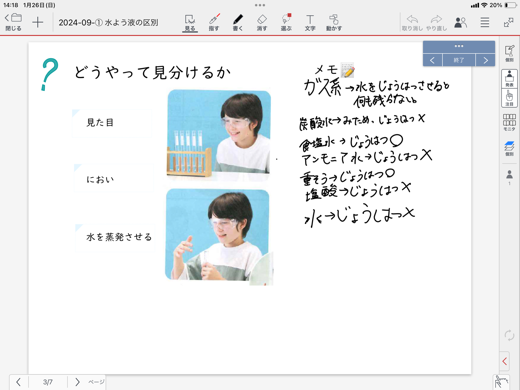Screen dimensions: 520x390
Task: Toggle the 発表 presentation mode
Action: pyautogui.click(x=509, y=79)
